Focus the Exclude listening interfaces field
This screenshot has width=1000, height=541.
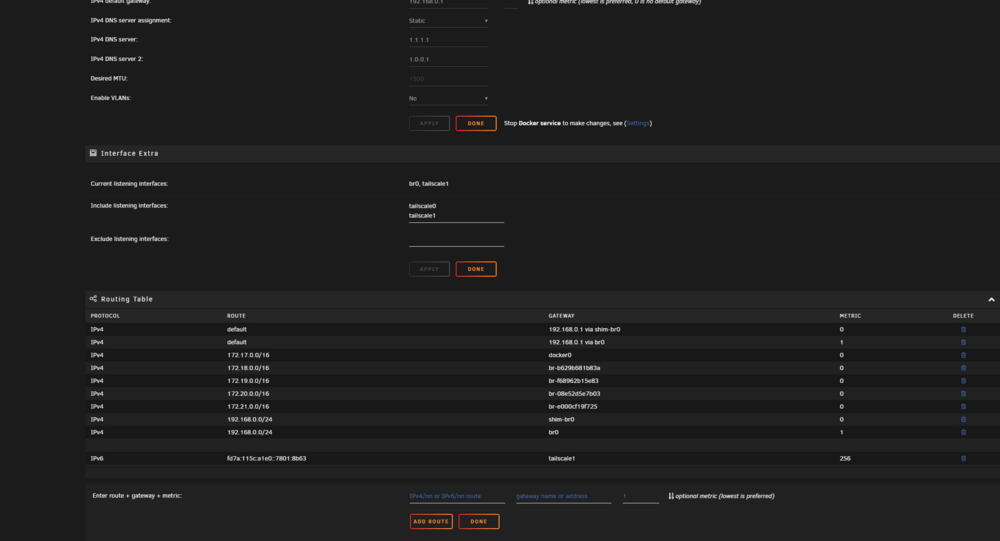pos(456,239)
